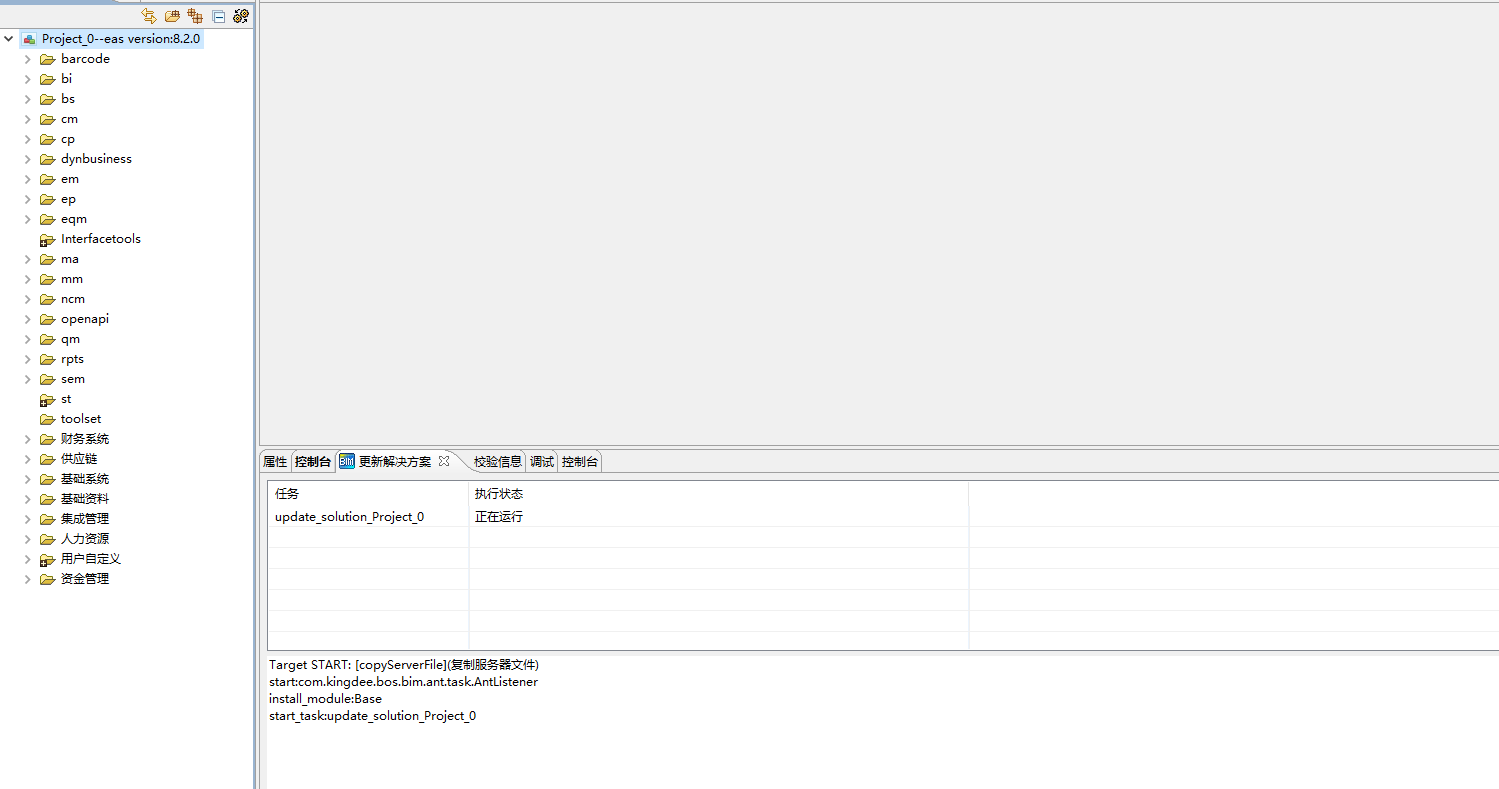Select the update_solution_Project_0 task row
This screenshot has width=1499, height=789.
tap(349, 517)
